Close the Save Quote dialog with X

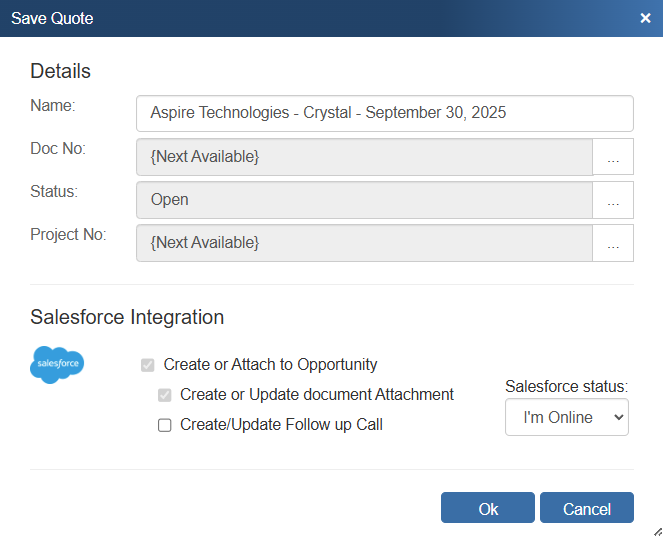645,18
